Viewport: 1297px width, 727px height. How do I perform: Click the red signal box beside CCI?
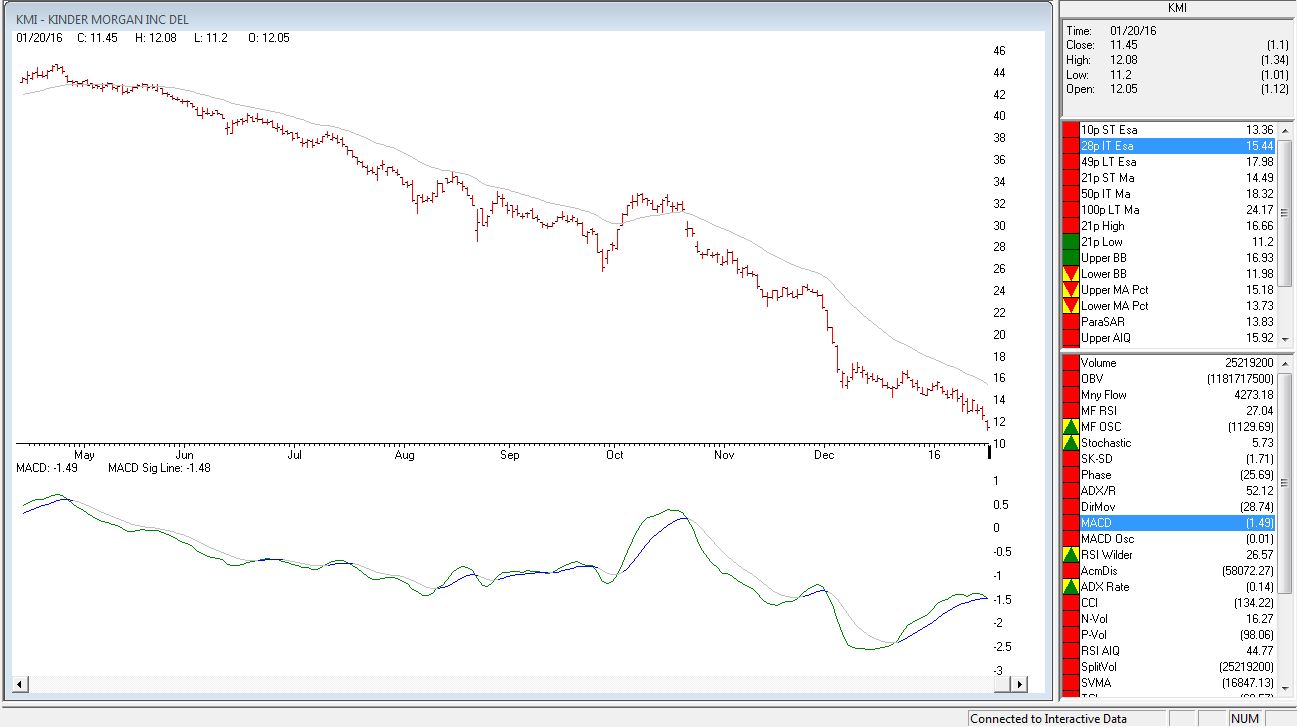pyautogui.click(x=1071, y=603)
